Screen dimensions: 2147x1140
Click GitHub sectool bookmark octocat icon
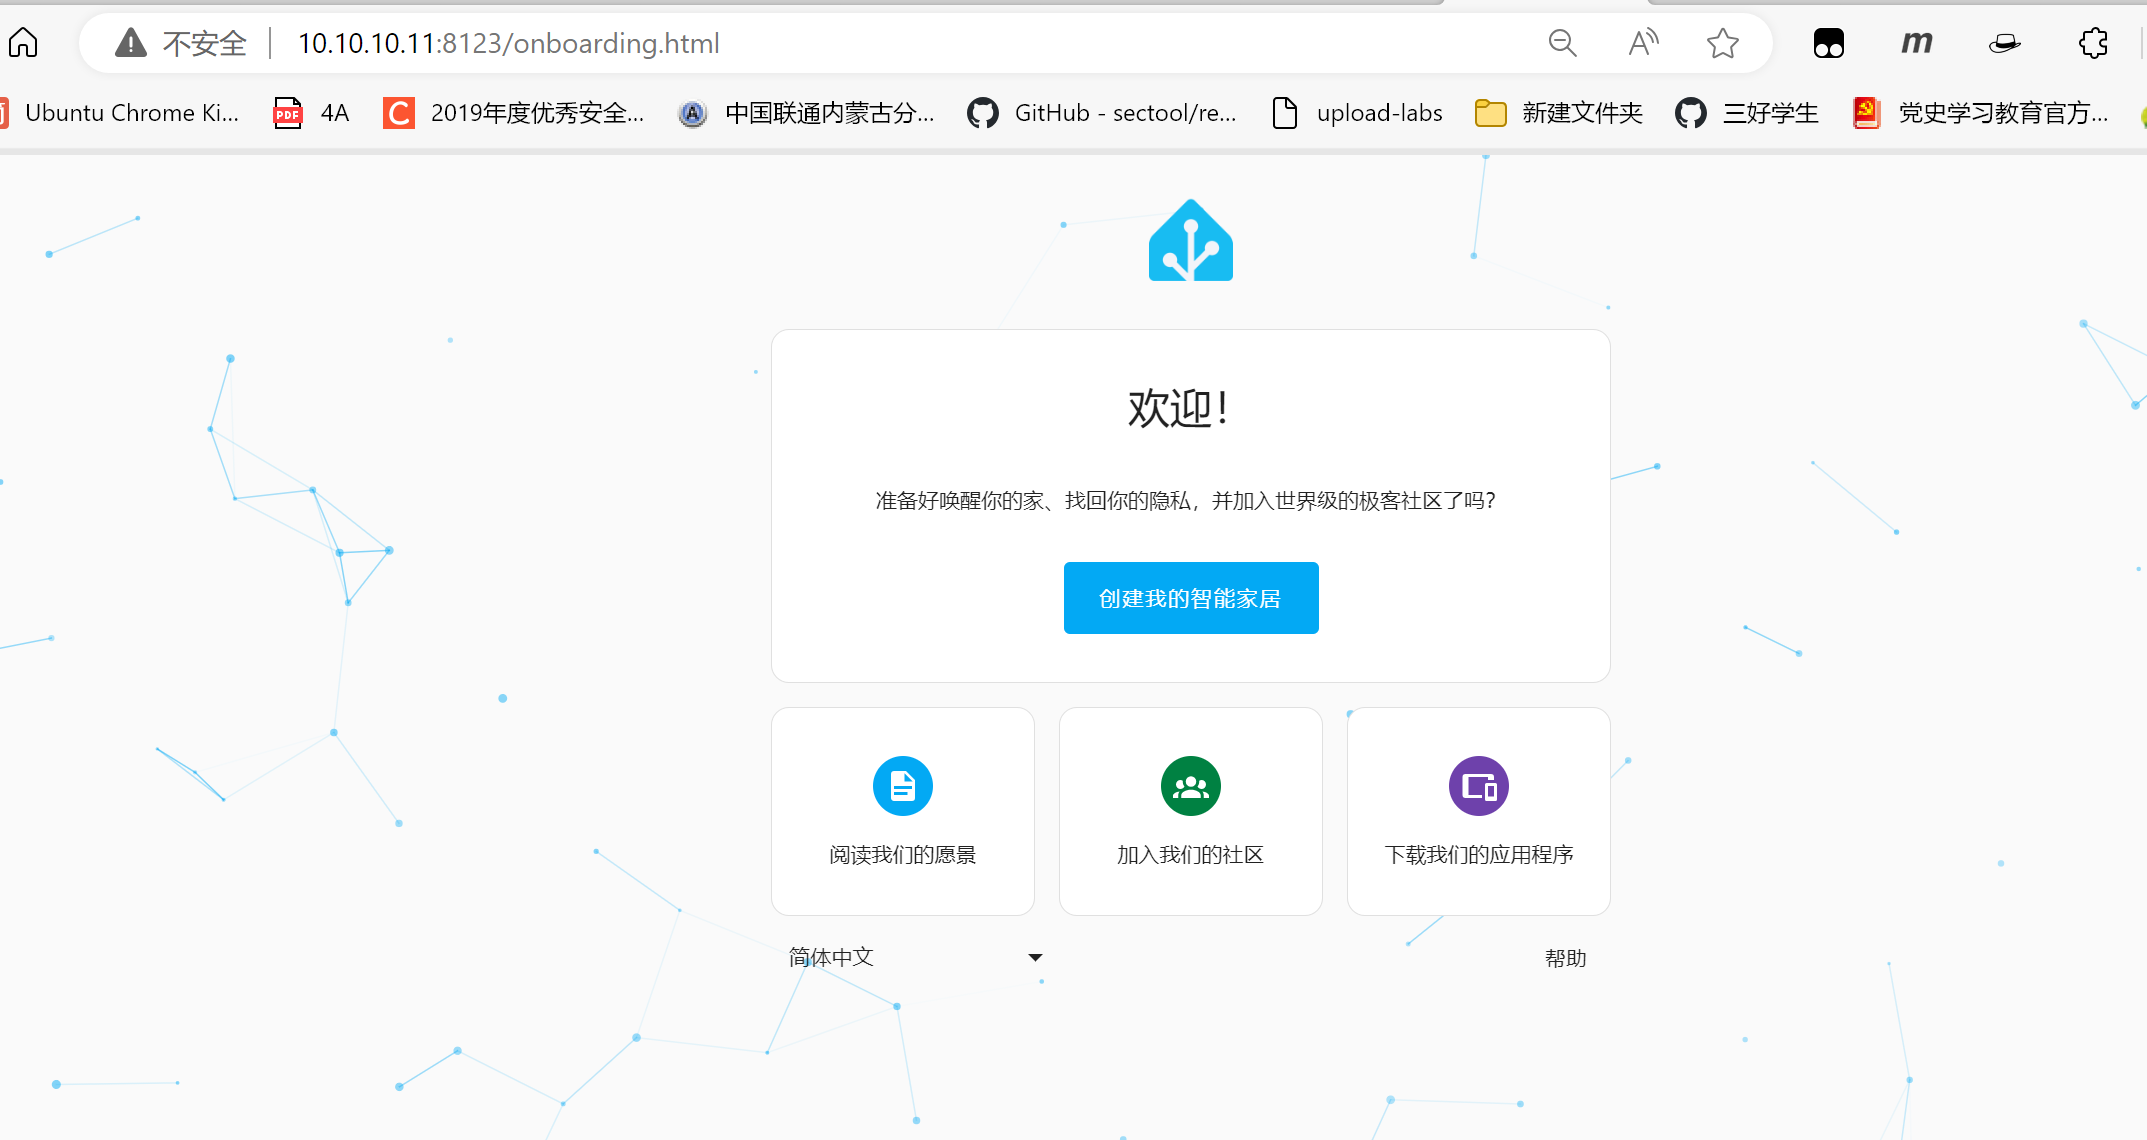[983, 113]
